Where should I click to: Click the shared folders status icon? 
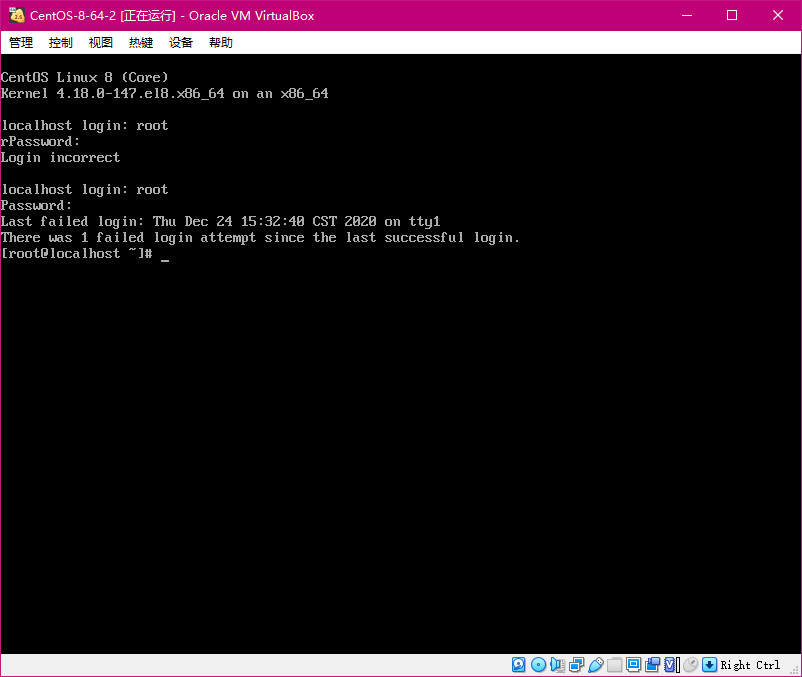pos(616,664)
